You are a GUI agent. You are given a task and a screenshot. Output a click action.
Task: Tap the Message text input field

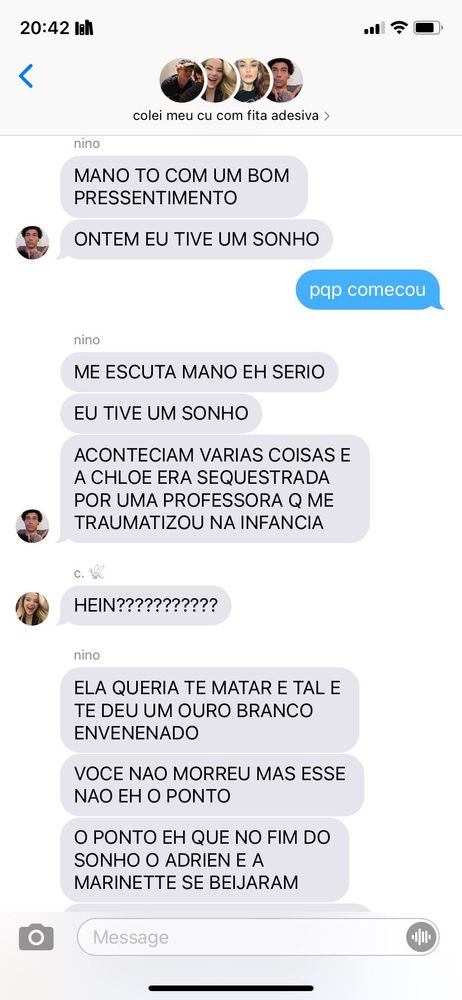pyautogui.click(x=258, y=937)
